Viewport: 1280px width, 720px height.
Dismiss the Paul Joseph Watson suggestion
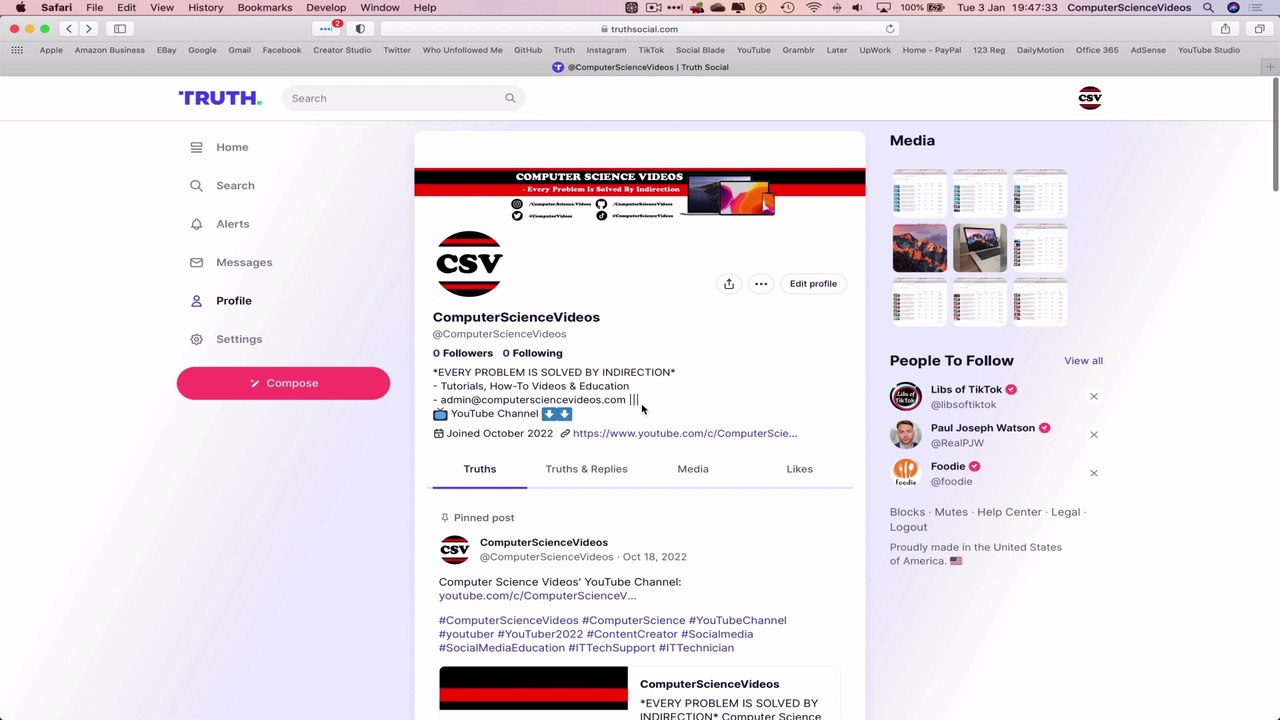(1094, 435)
